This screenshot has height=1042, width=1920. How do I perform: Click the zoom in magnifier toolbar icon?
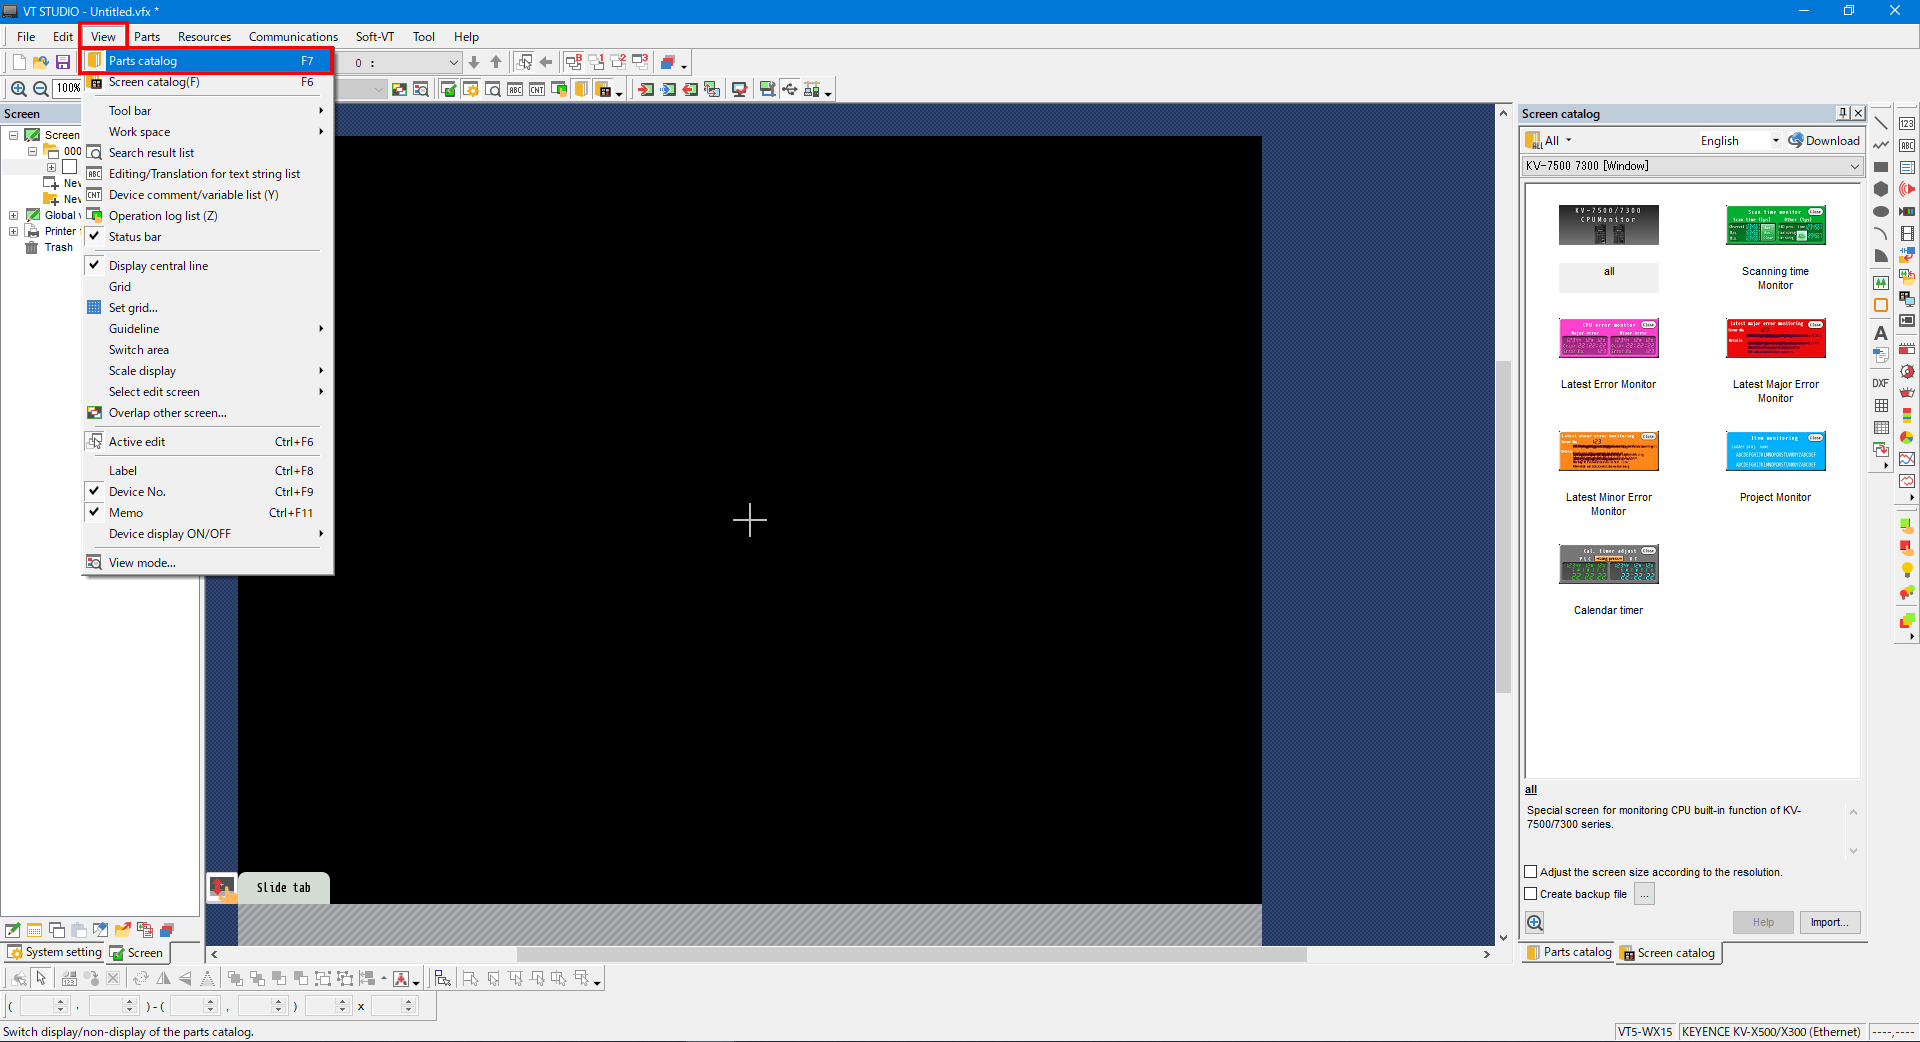pos(19,89)
